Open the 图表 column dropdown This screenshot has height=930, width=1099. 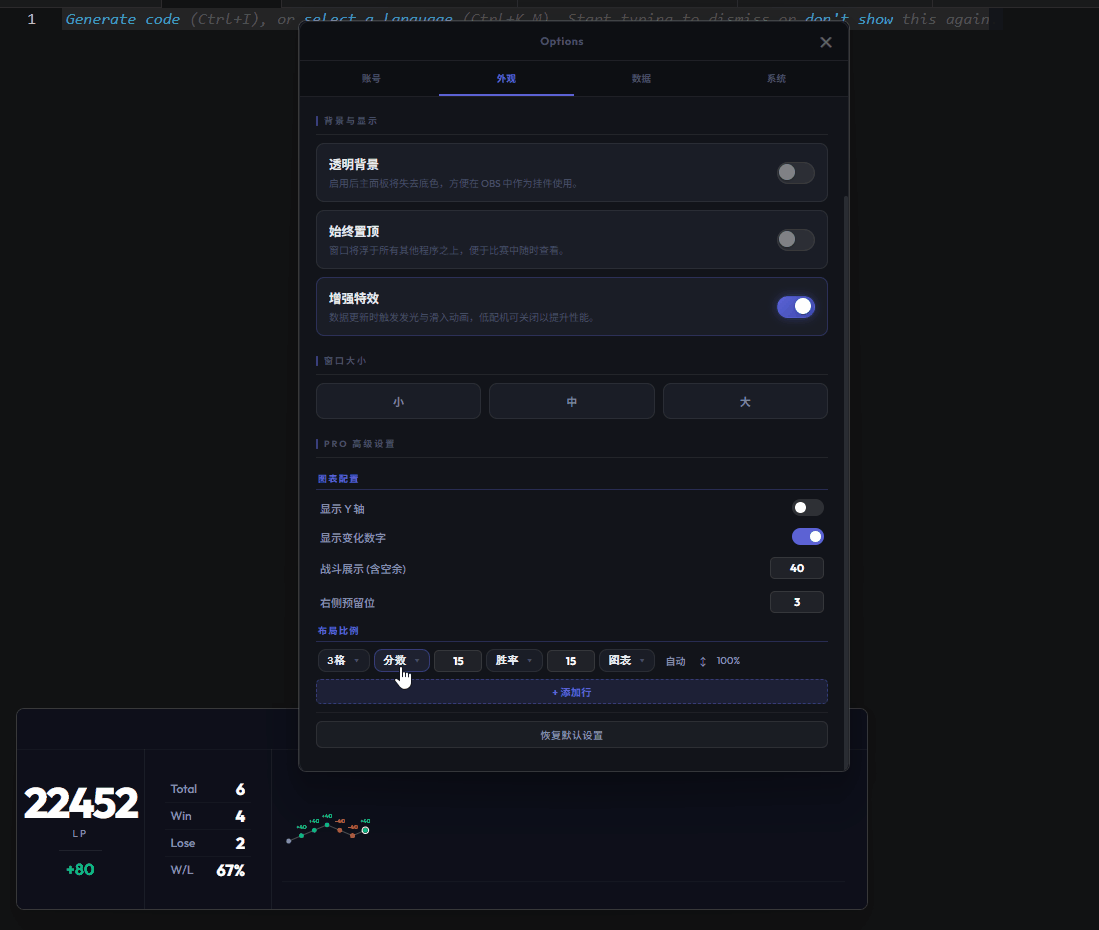pyautogui.click(x=627, y=660)
